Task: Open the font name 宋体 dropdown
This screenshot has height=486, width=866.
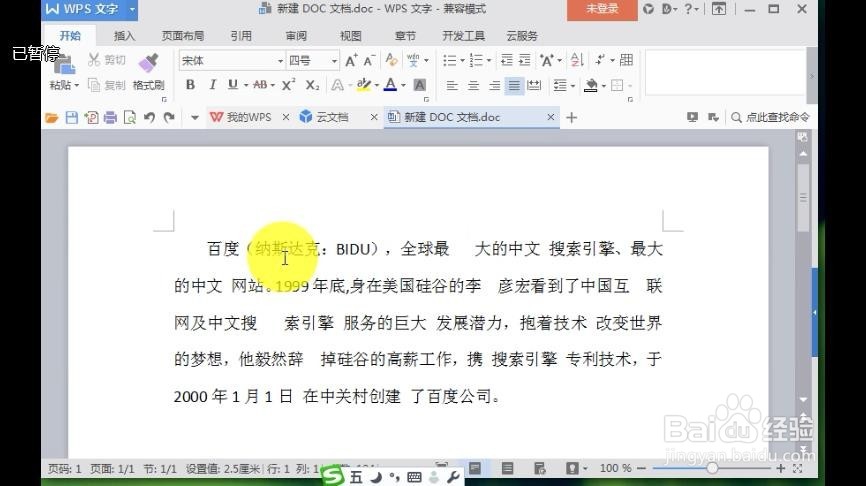Action: click(280, 61)
